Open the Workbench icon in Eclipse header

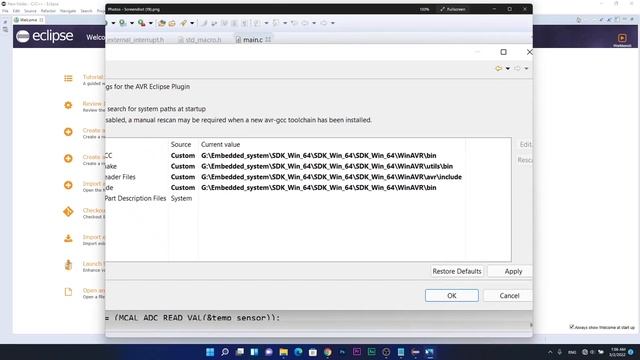[622, 38]
